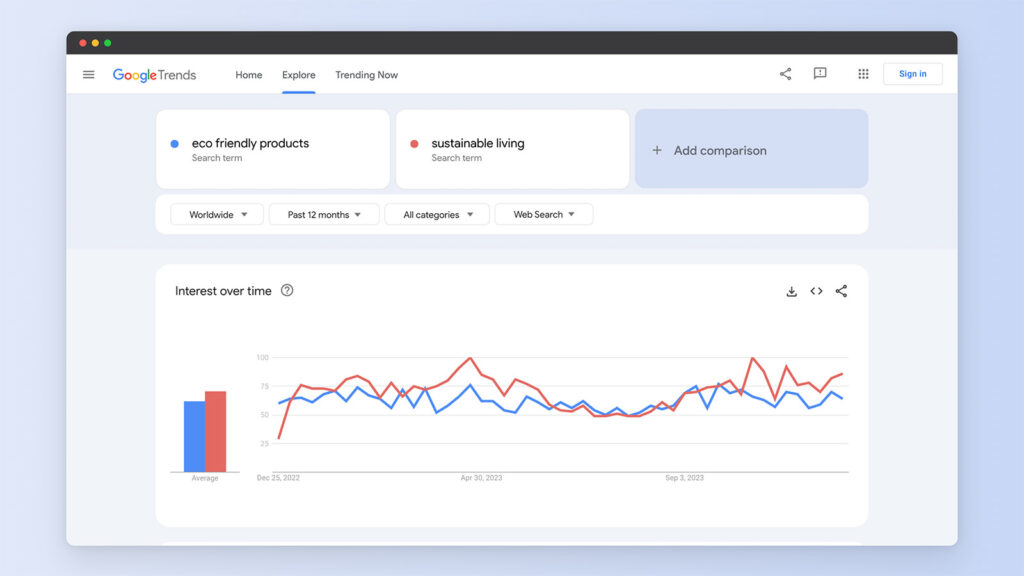Click the embed code icon

pos(816,291)
